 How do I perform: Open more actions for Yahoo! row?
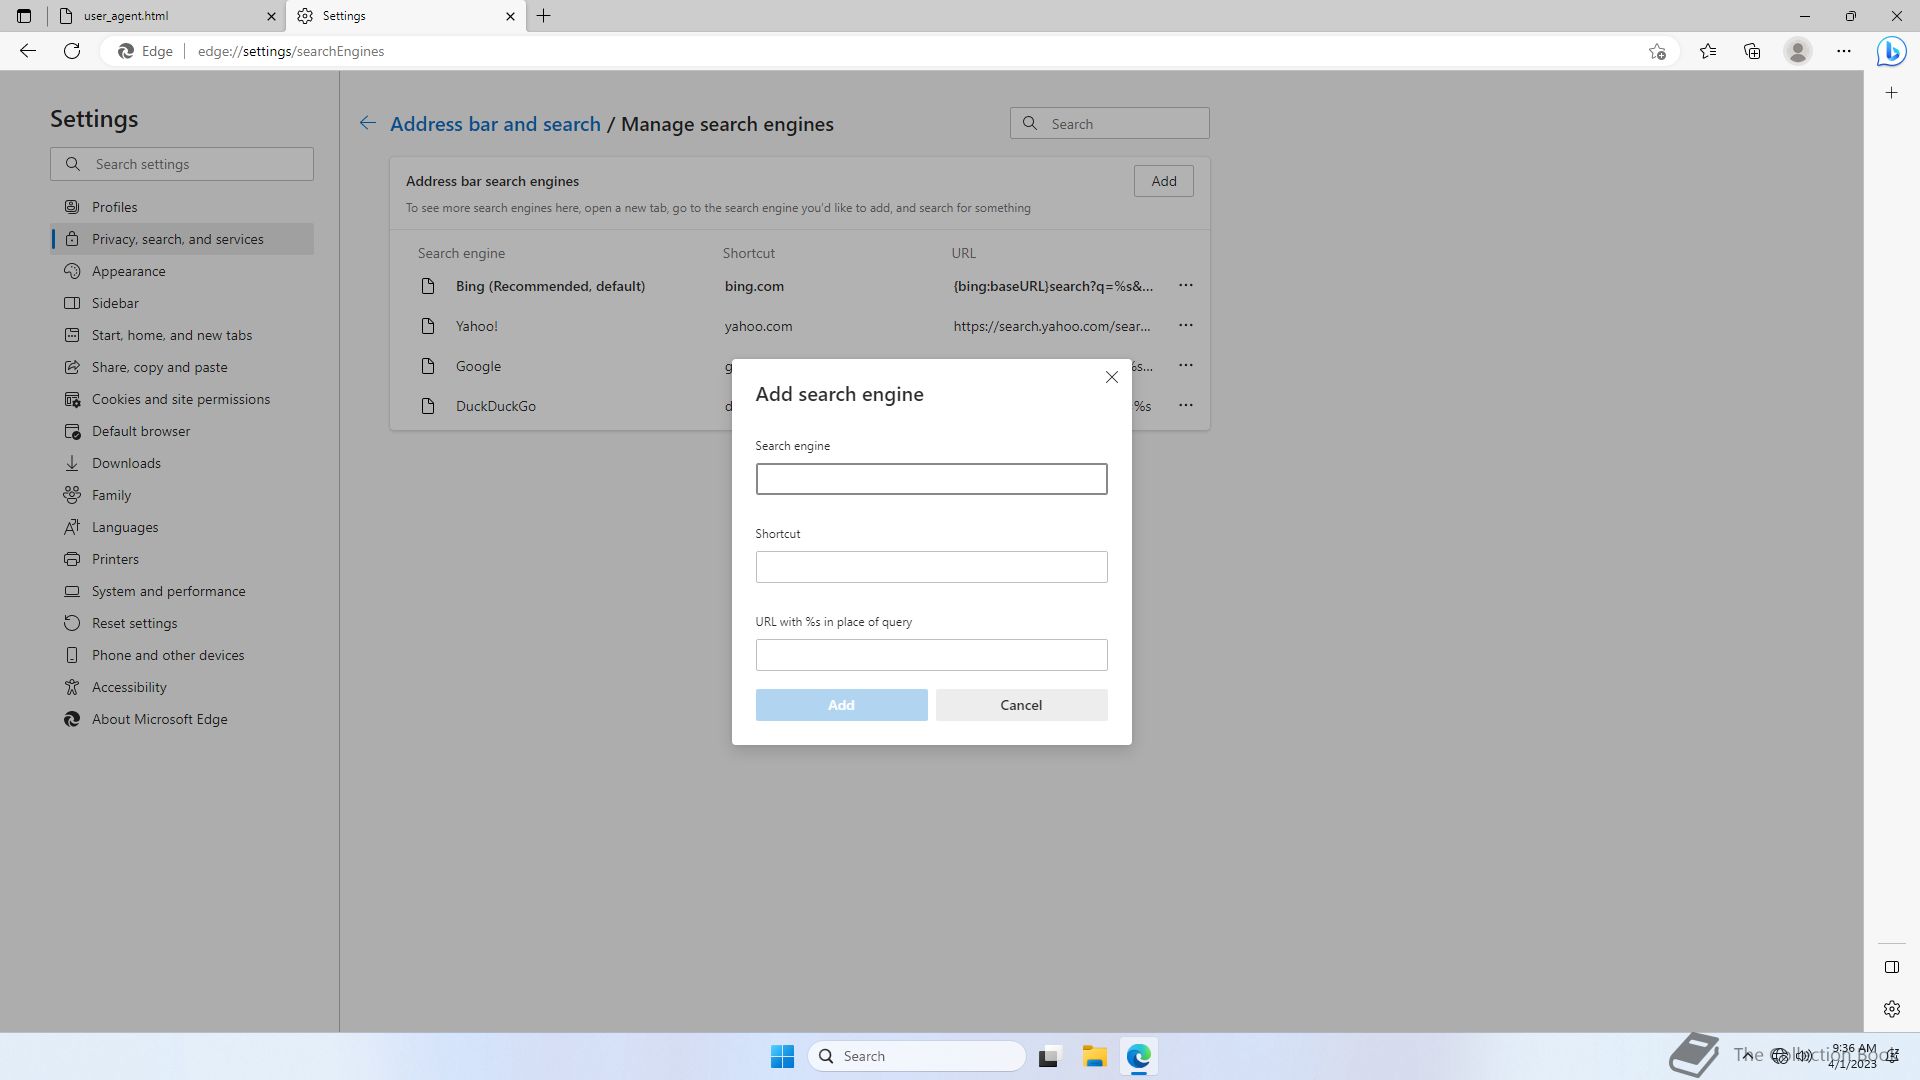click(1185, 326)
